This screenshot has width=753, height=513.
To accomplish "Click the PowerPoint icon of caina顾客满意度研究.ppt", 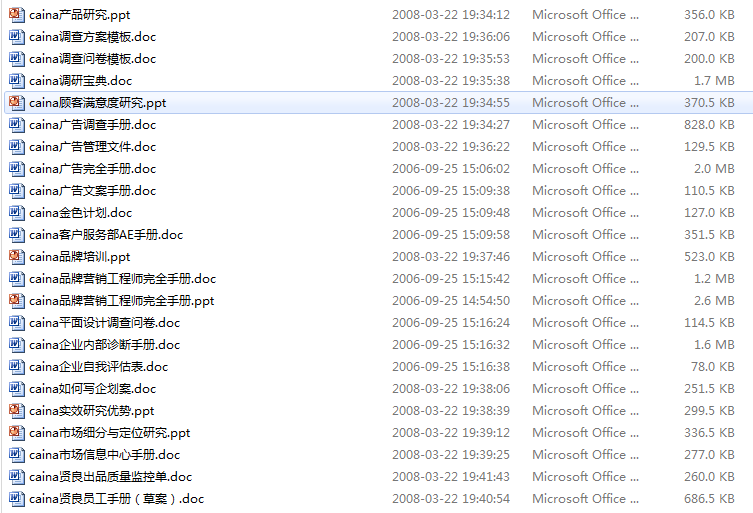I will click(16, 102).
